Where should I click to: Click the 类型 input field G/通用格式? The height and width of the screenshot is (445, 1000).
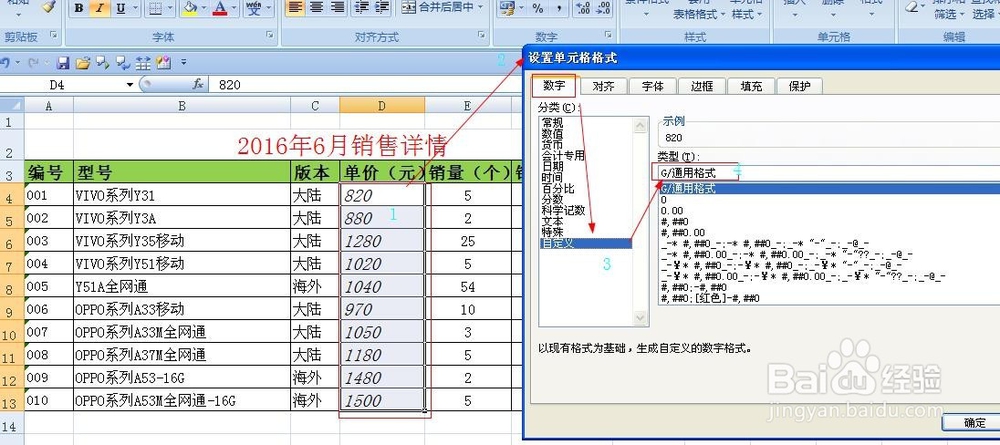coord(827,173)
